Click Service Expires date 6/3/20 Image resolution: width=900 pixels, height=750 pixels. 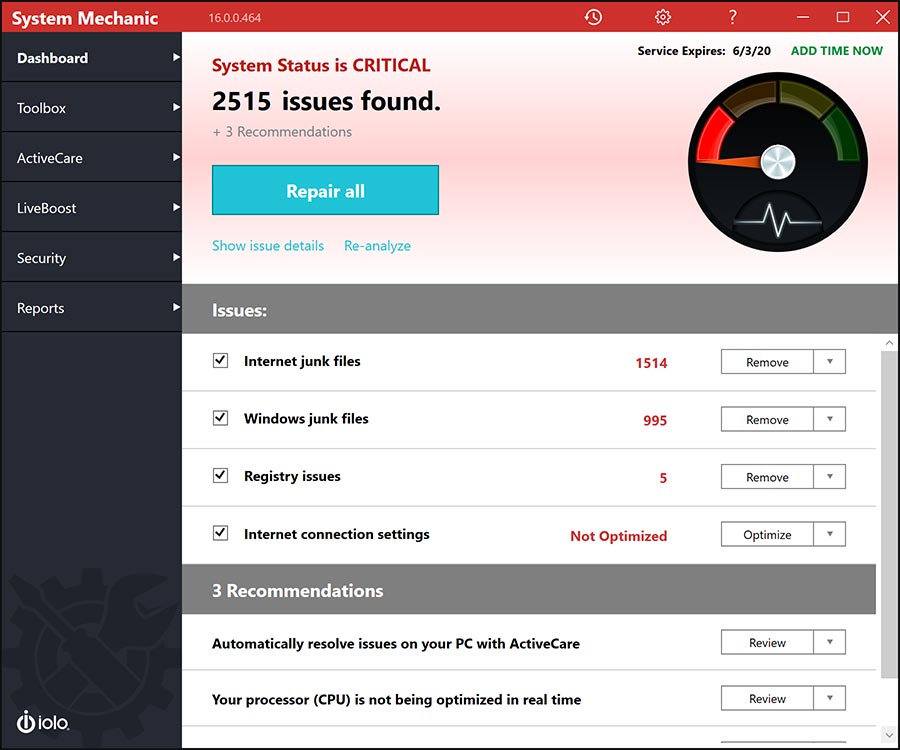(x=751, y=50)
